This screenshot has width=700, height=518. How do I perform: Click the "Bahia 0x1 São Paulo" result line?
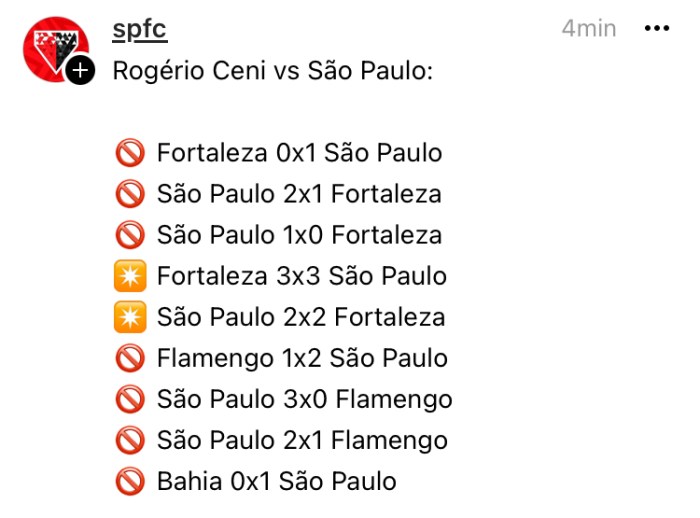277,482
